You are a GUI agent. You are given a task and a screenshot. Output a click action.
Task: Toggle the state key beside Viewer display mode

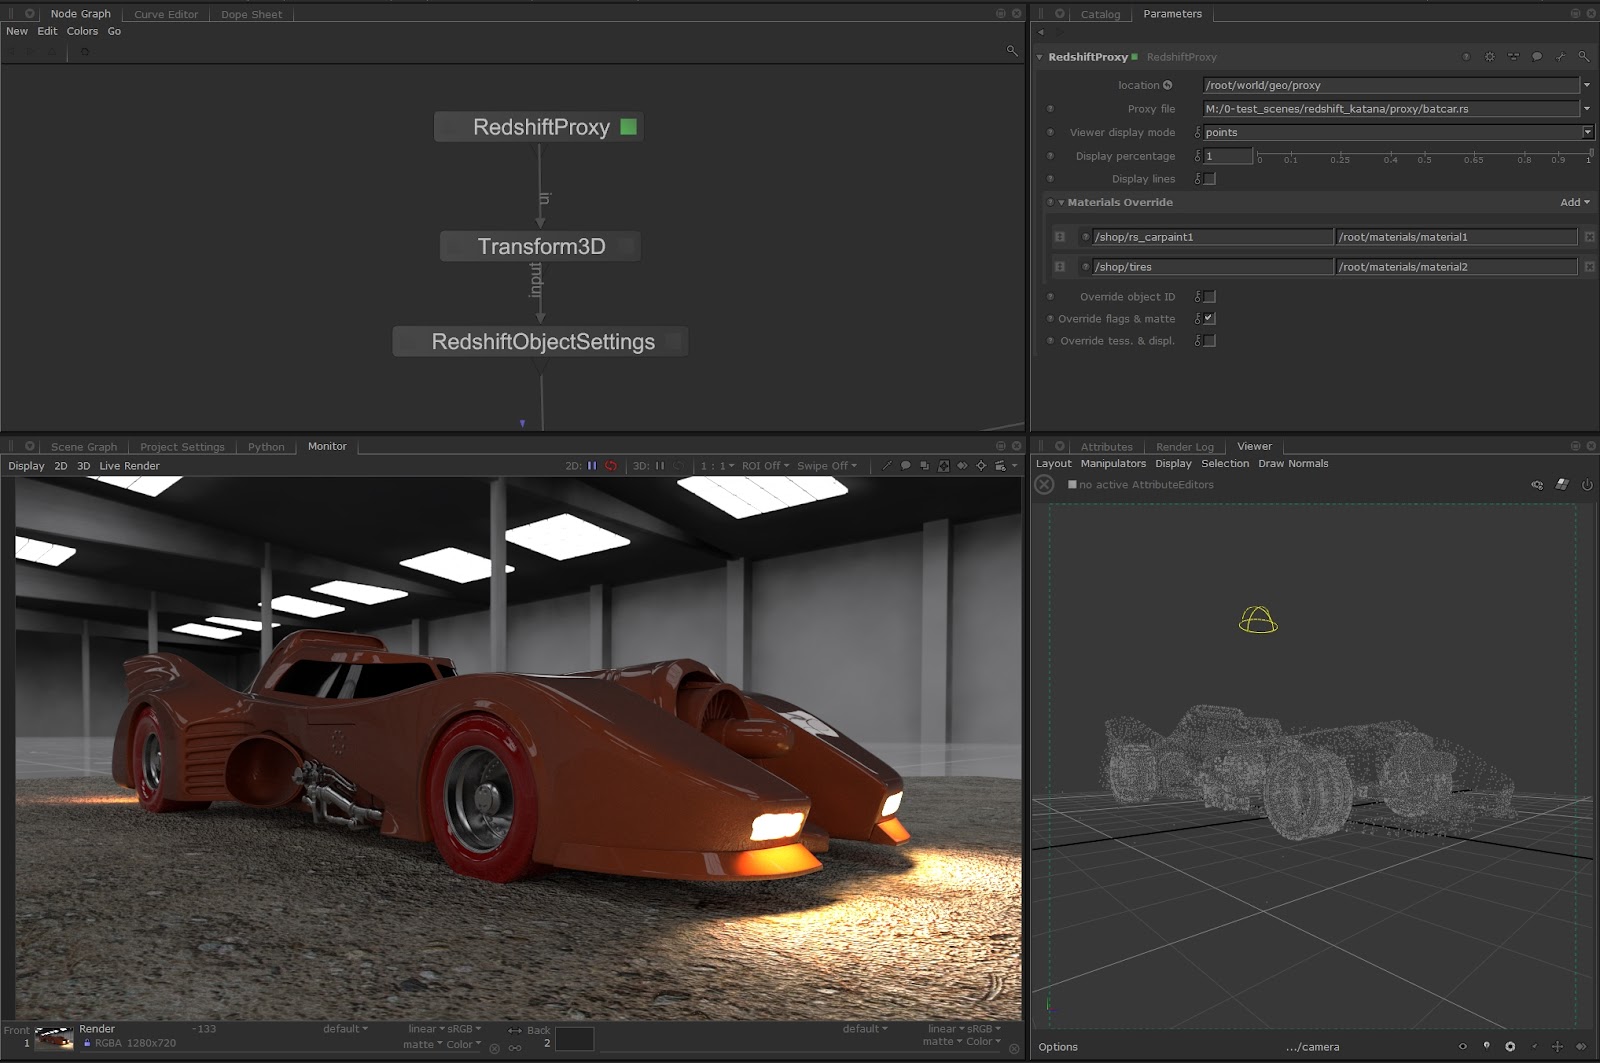point(1197,132)
